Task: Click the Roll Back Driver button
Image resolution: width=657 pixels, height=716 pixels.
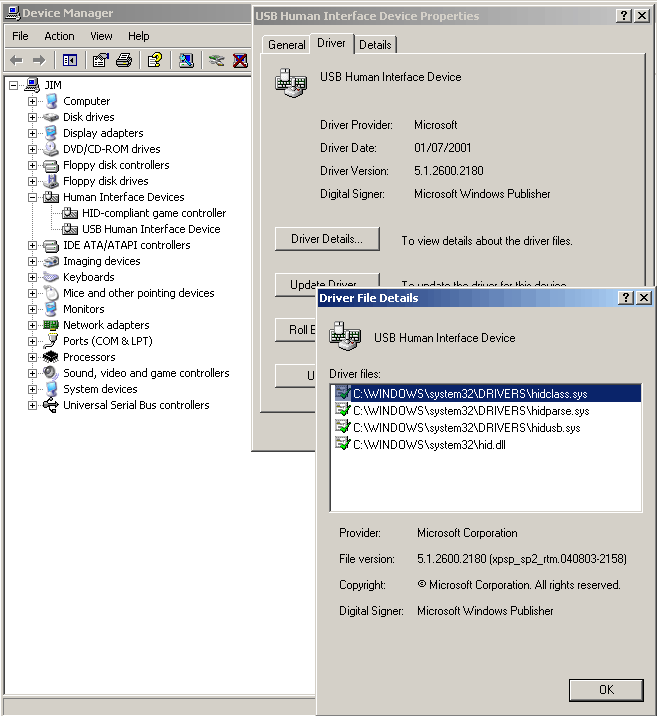Action: coord(296,329)
